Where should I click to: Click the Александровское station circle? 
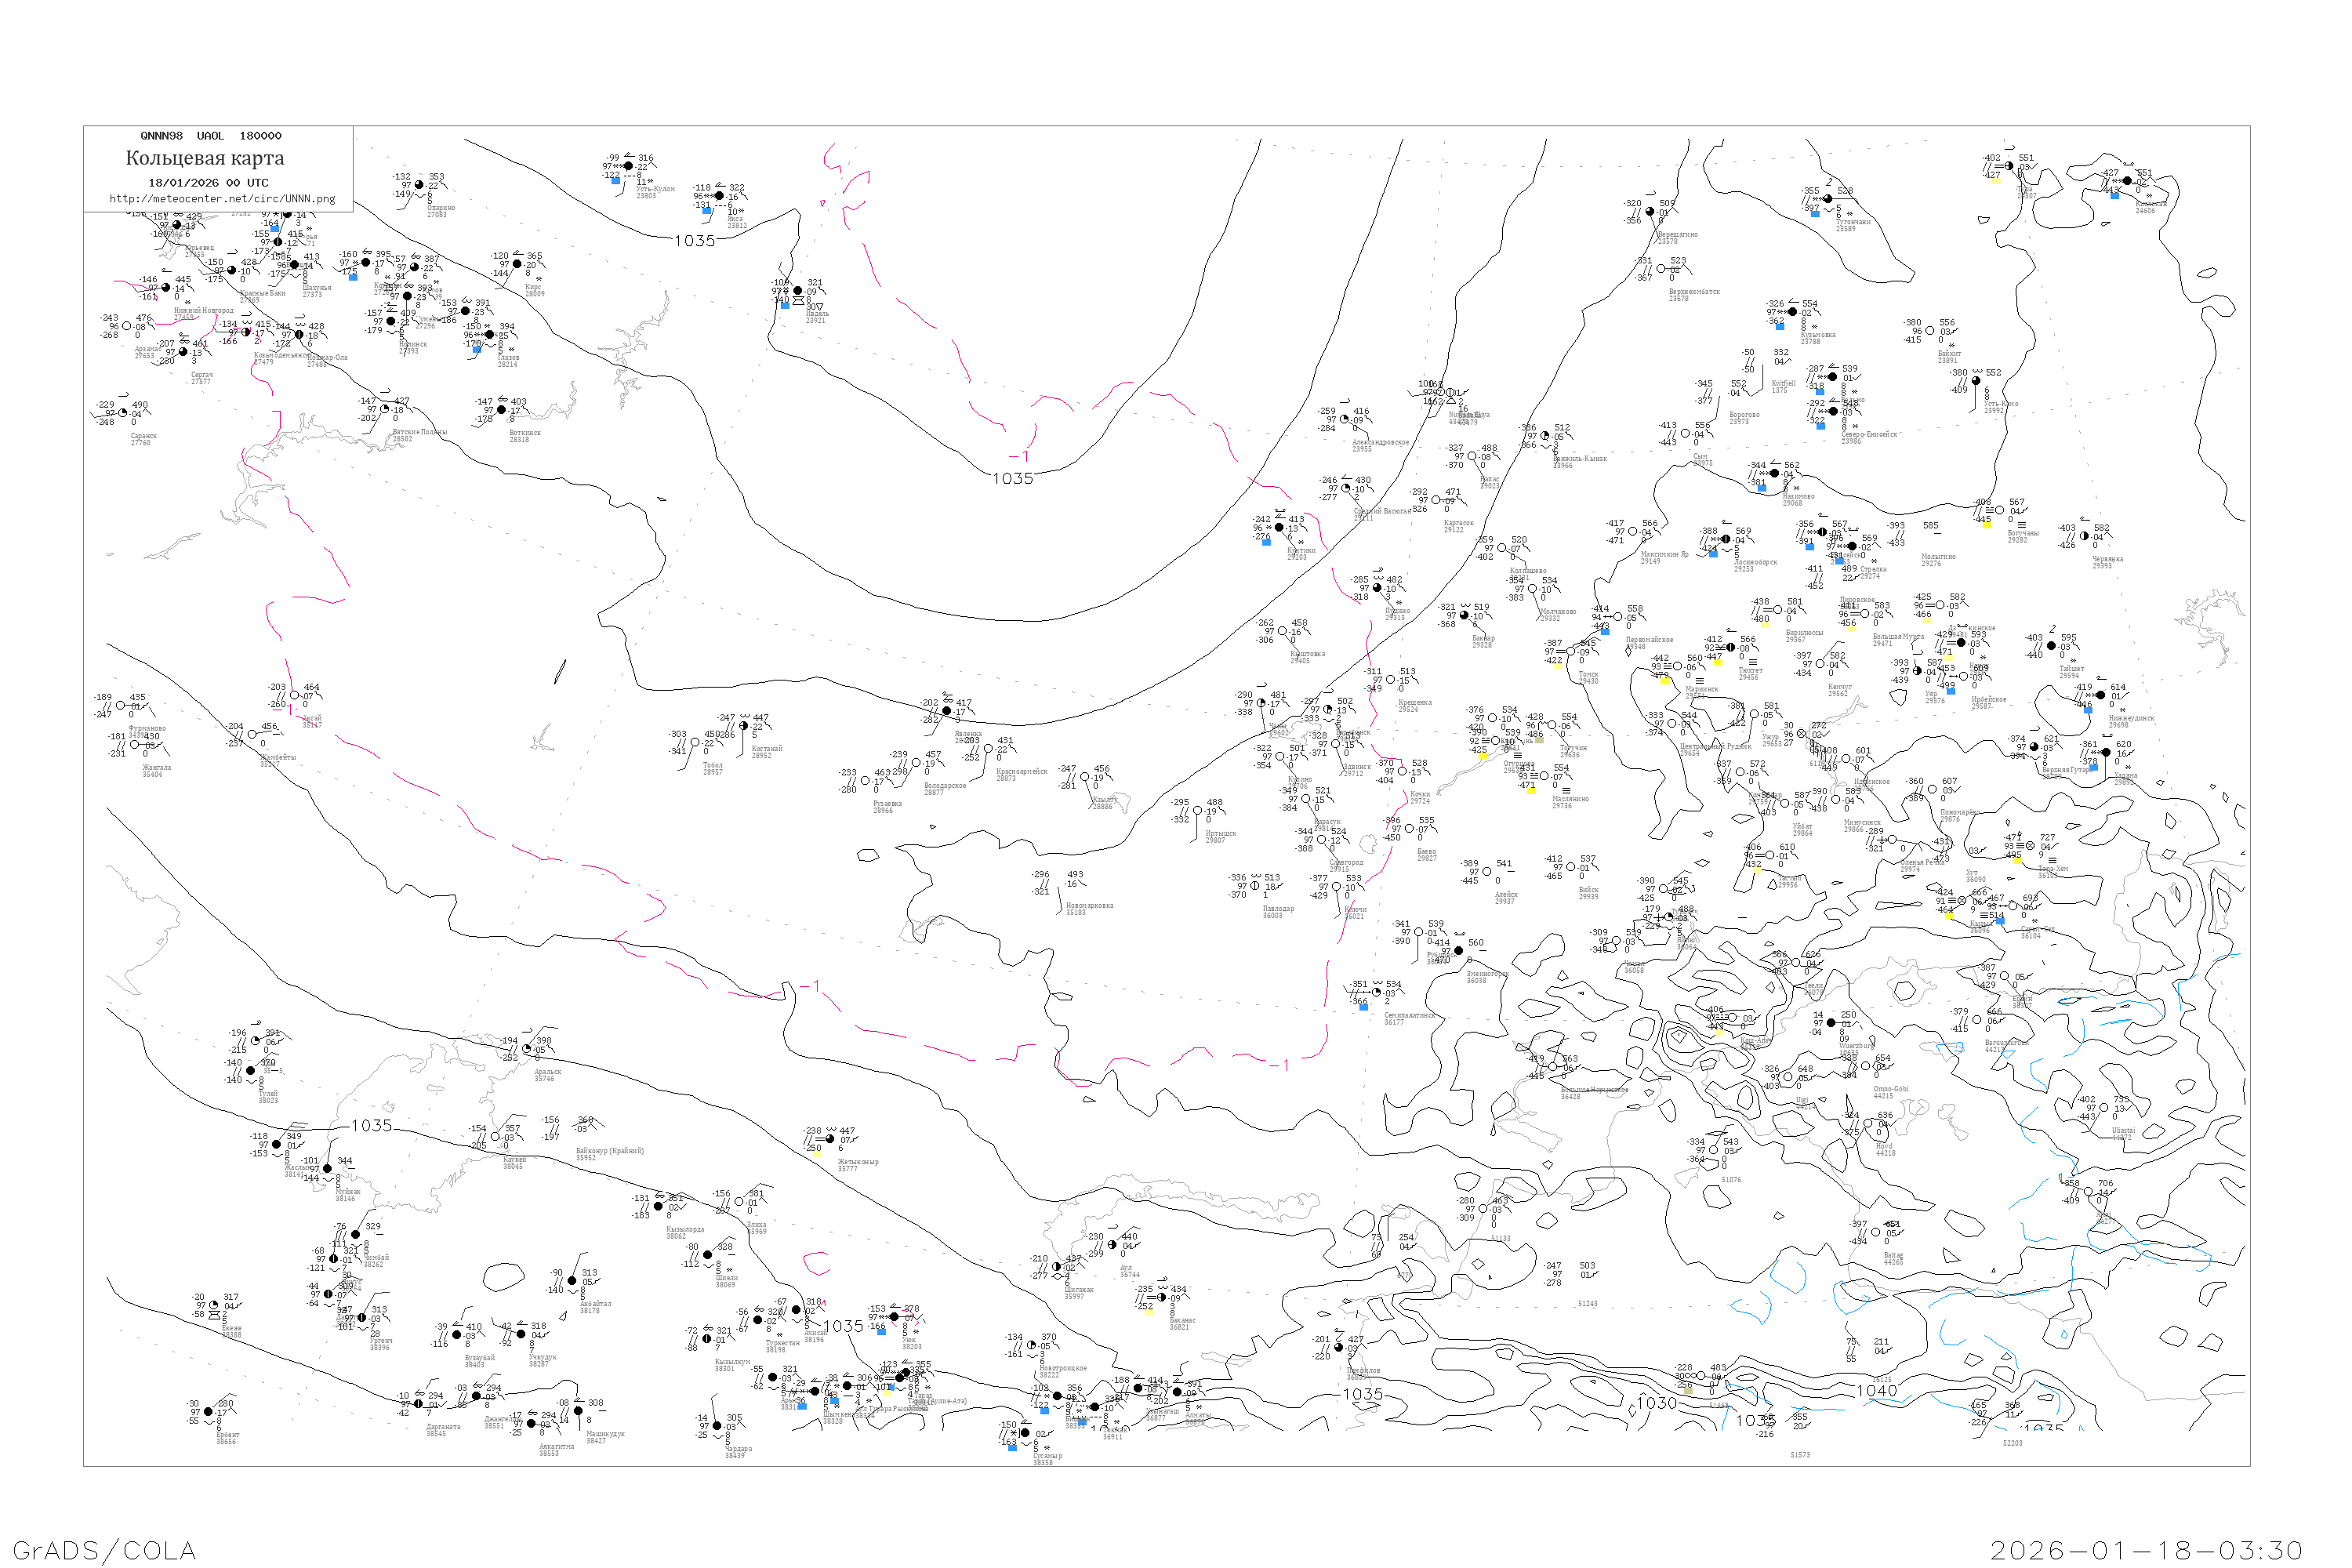[x=1344, y=420]
